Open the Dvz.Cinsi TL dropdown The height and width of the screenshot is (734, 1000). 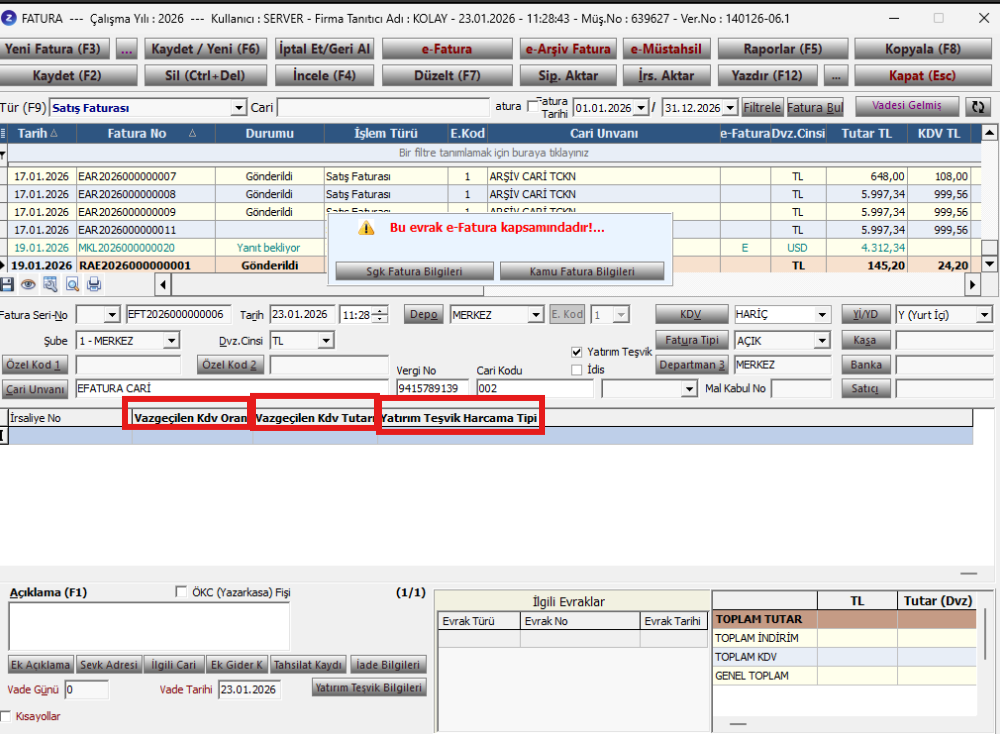(326, 341)
